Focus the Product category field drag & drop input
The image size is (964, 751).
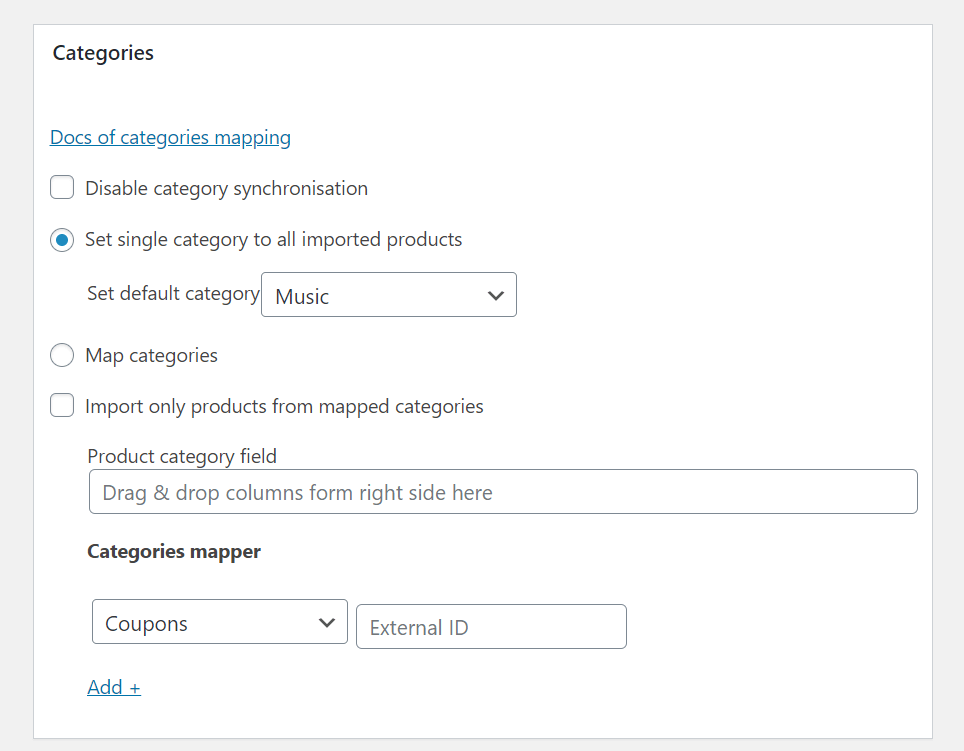pyautogui.click(x=503, y=492)
